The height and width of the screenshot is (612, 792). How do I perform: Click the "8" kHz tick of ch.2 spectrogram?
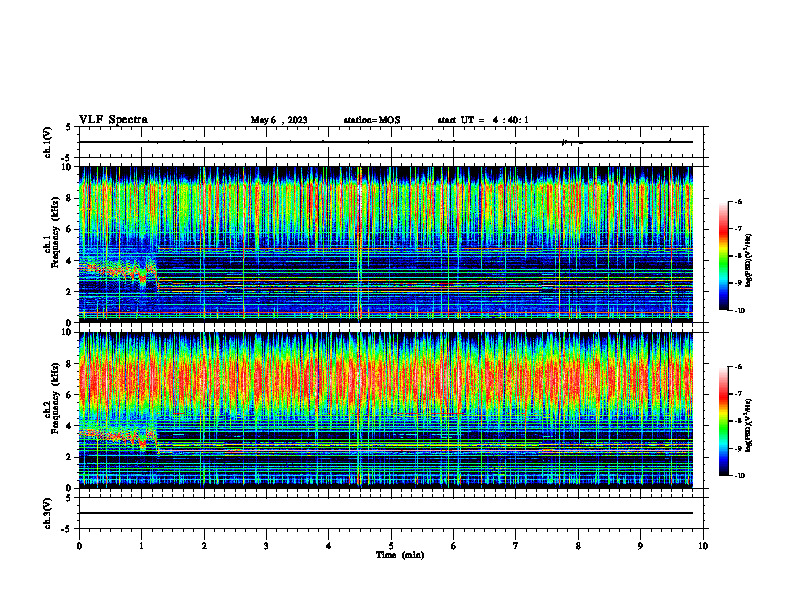(x=71, y=364)
